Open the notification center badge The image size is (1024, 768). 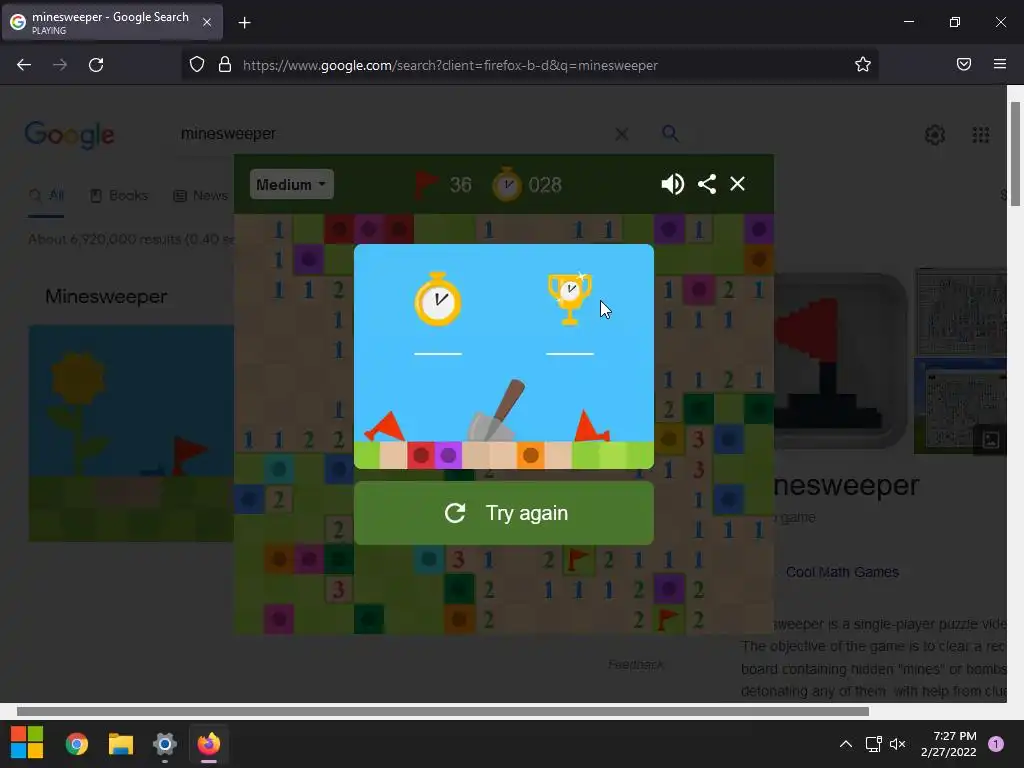point(996,744)
